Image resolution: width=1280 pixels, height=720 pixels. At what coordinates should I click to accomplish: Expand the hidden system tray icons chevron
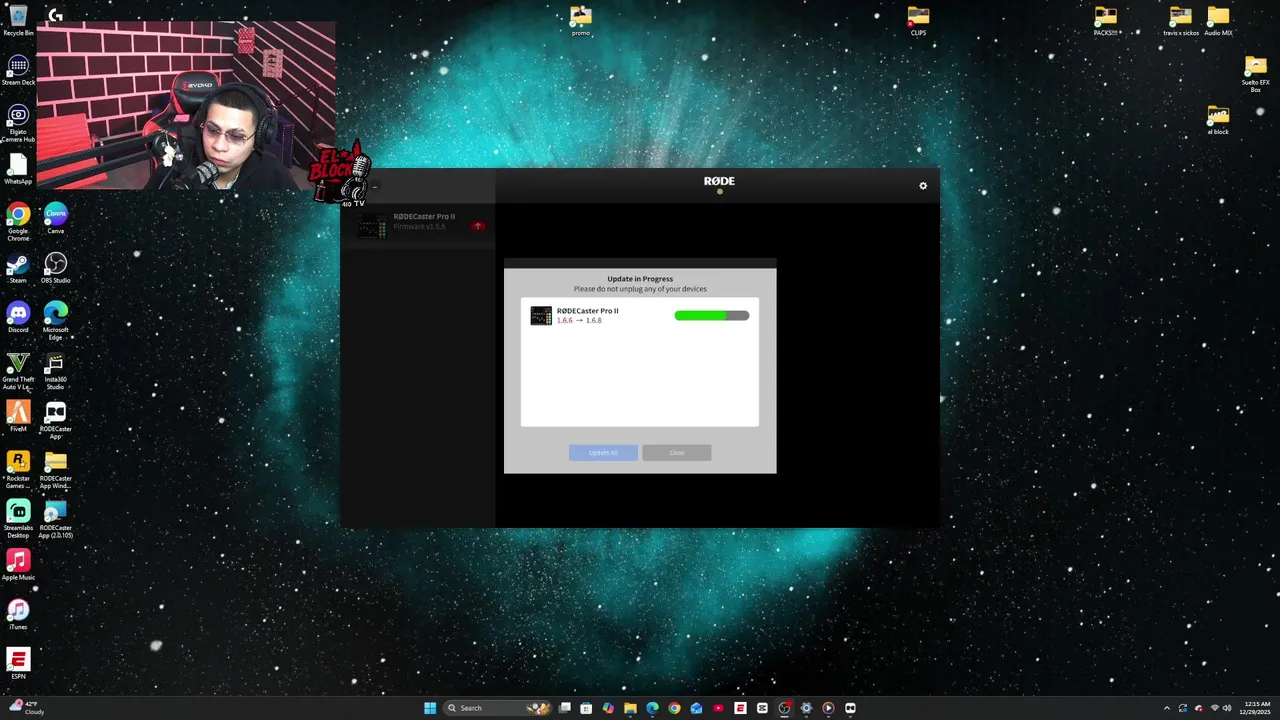pos(1166,708)
